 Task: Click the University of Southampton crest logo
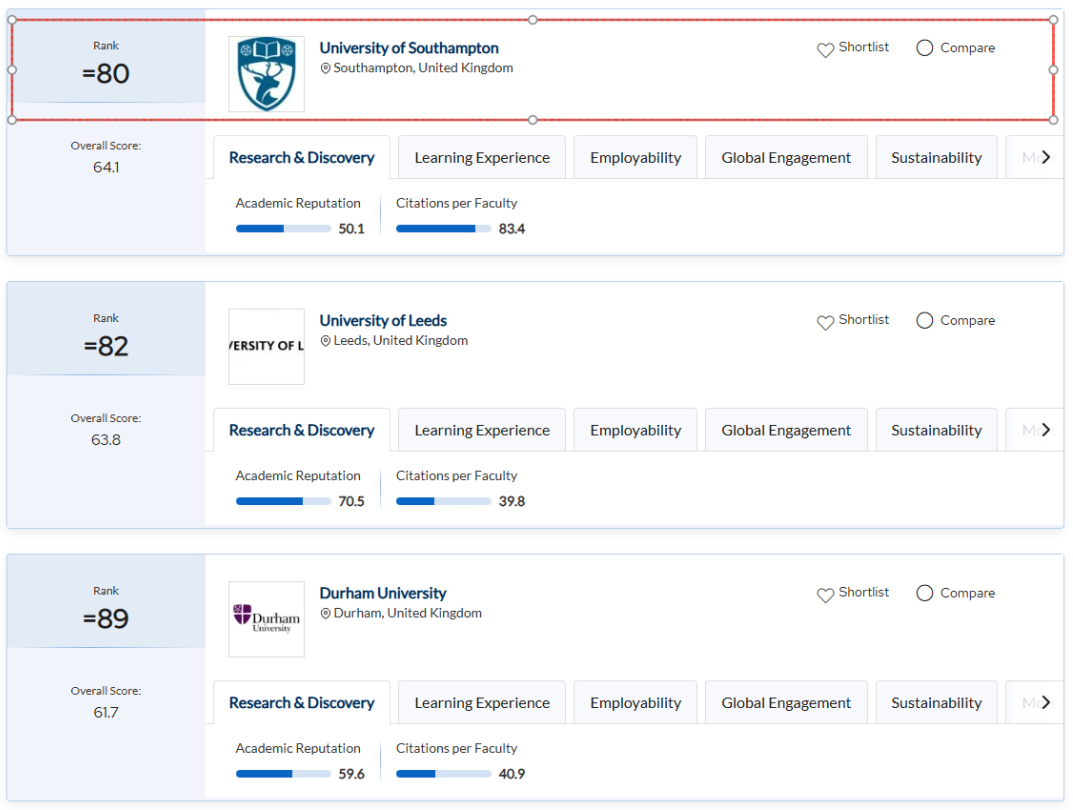point(266,74)
